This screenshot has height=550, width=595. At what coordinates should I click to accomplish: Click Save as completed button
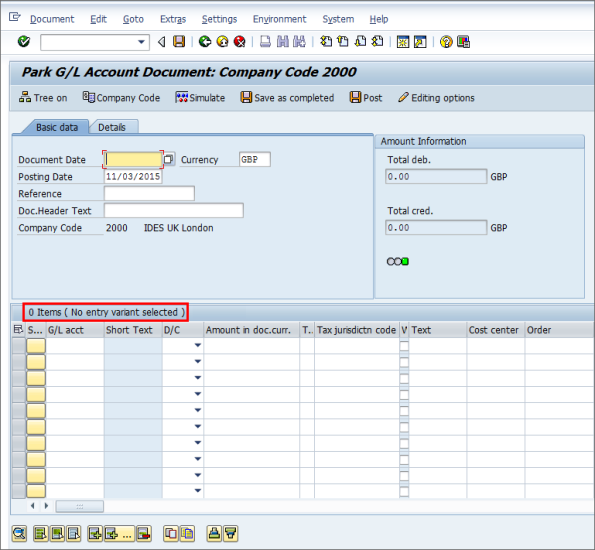(x=287, y=98)
